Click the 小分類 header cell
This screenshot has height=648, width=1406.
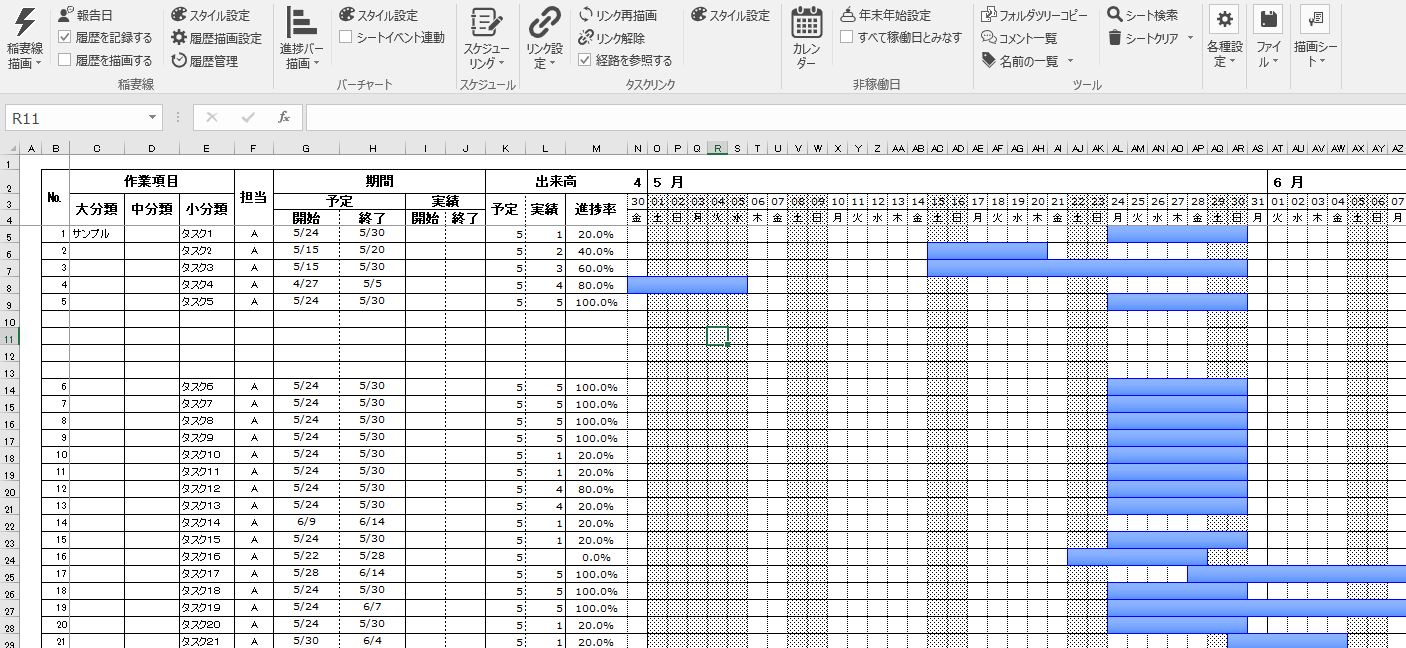click(x=207, y=209)
